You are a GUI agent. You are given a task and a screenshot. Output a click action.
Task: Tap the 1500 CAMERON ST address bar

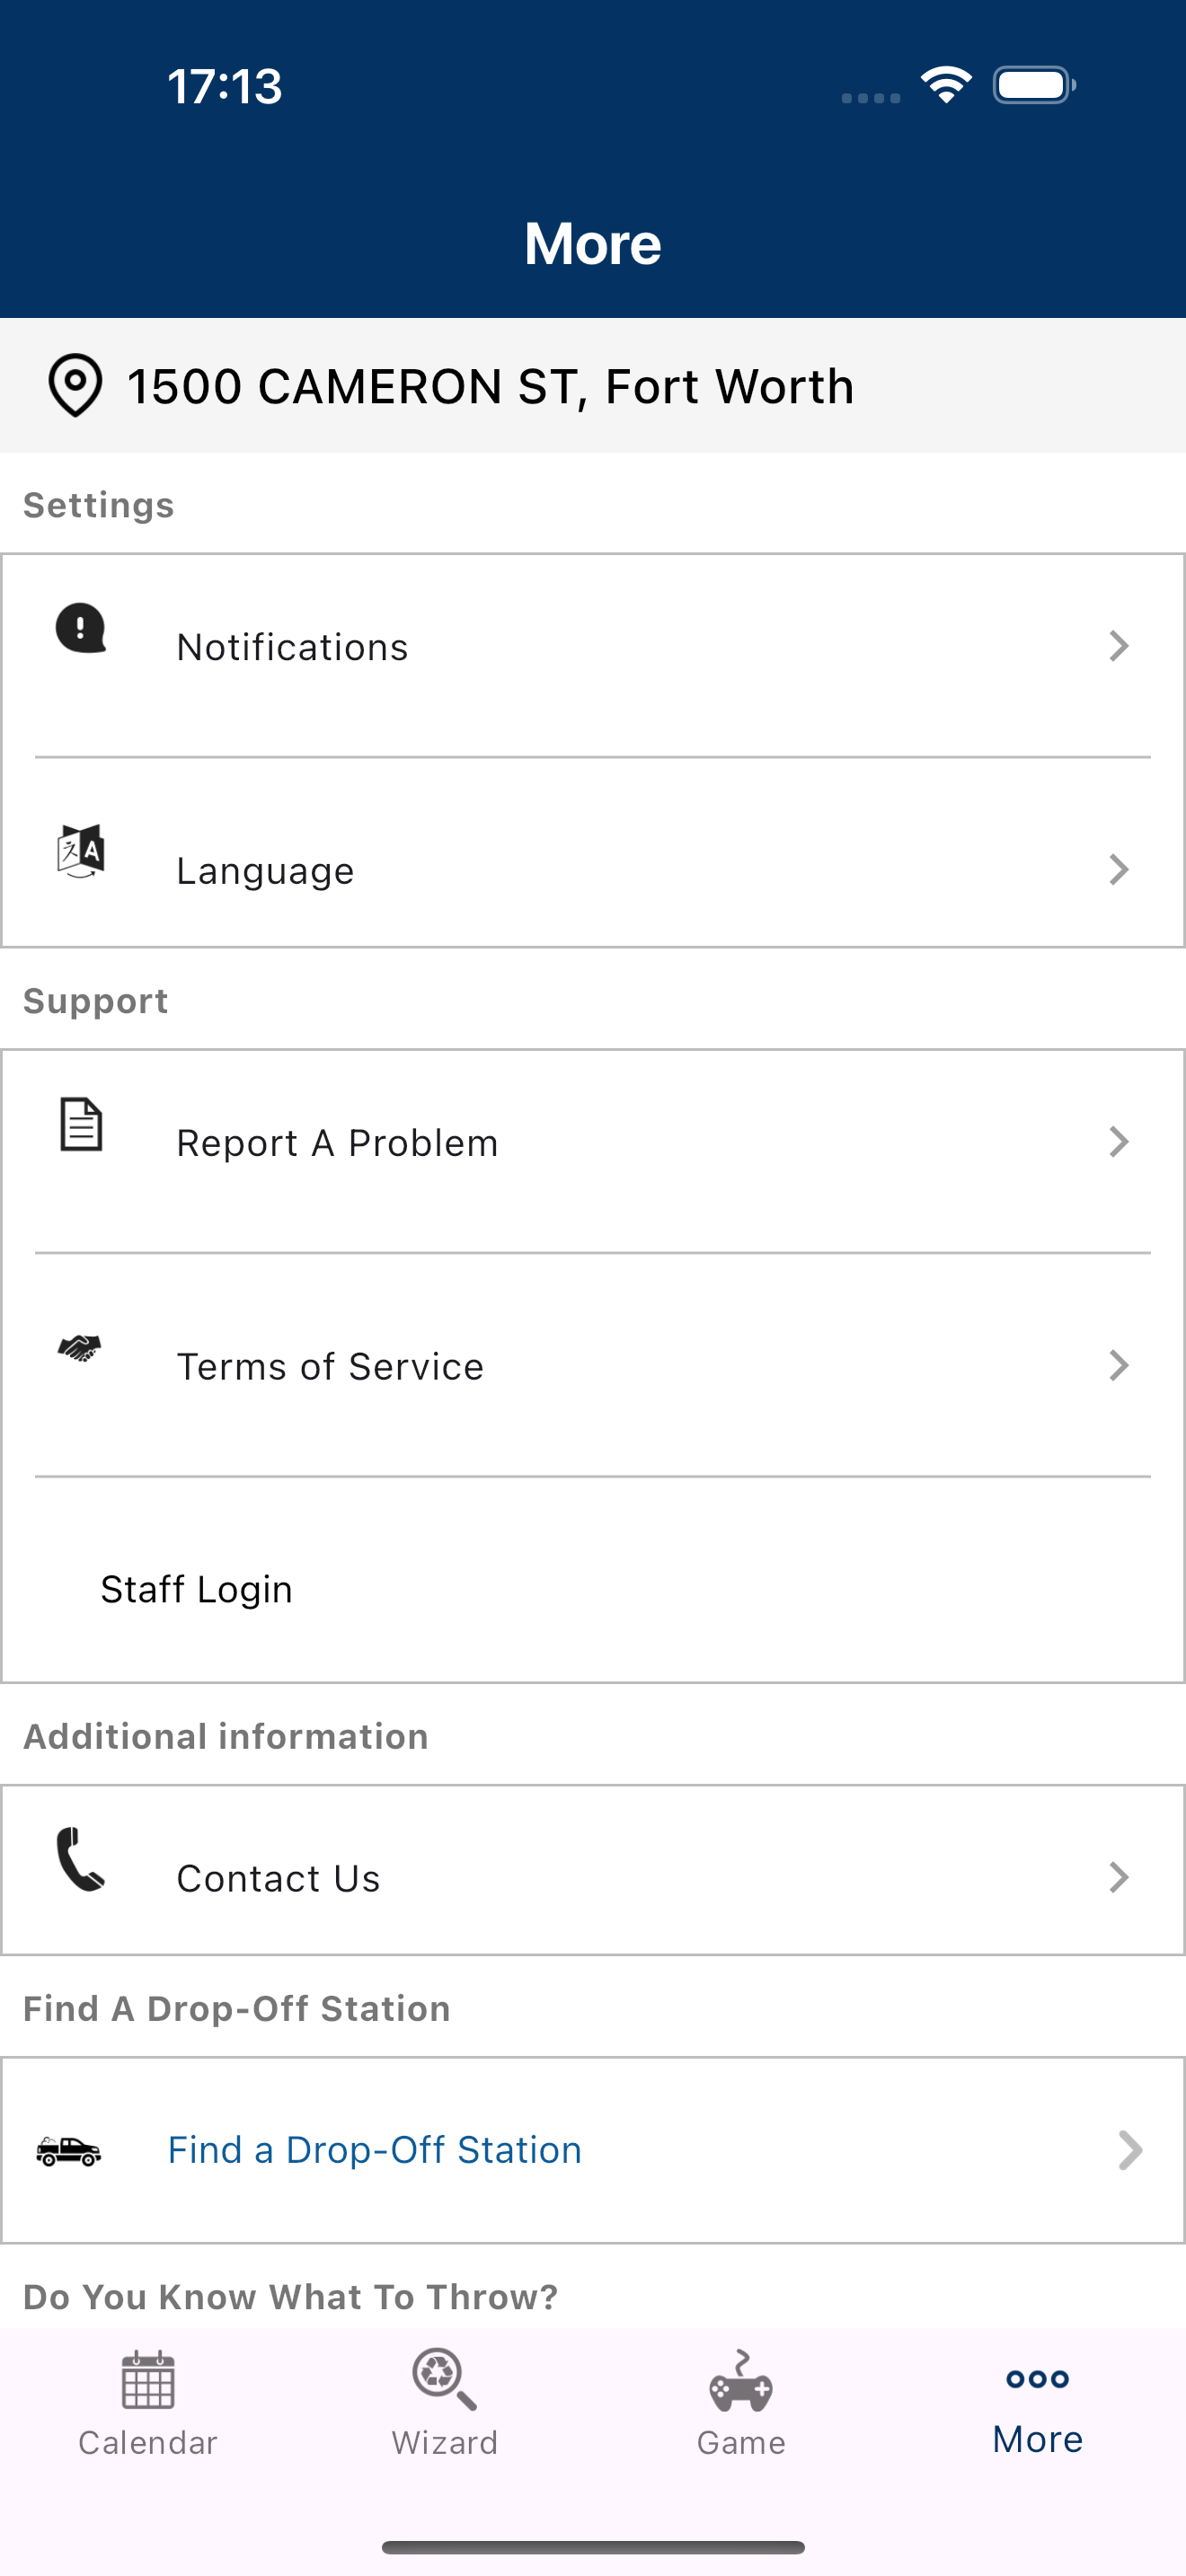593,385
